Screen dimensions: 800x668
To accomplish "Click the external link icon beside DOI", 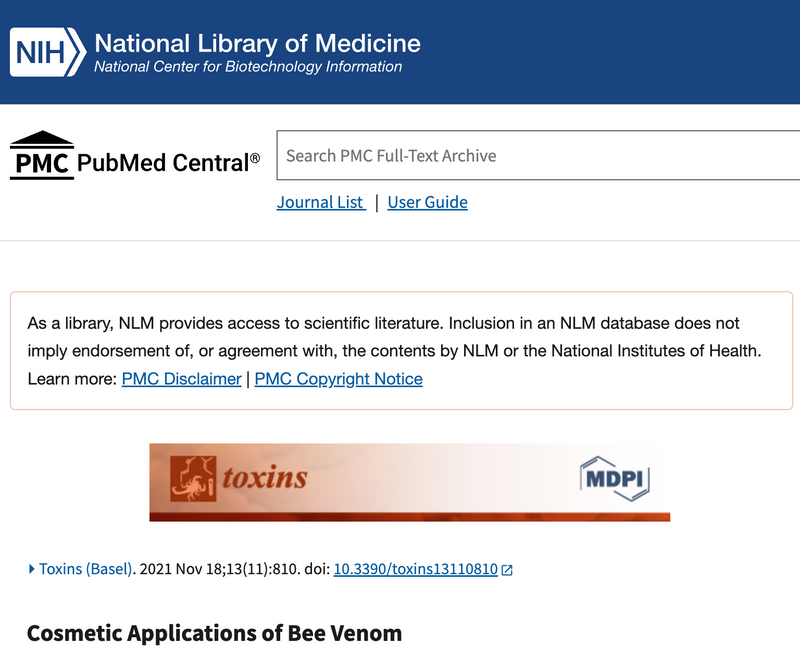I will 507,570.
